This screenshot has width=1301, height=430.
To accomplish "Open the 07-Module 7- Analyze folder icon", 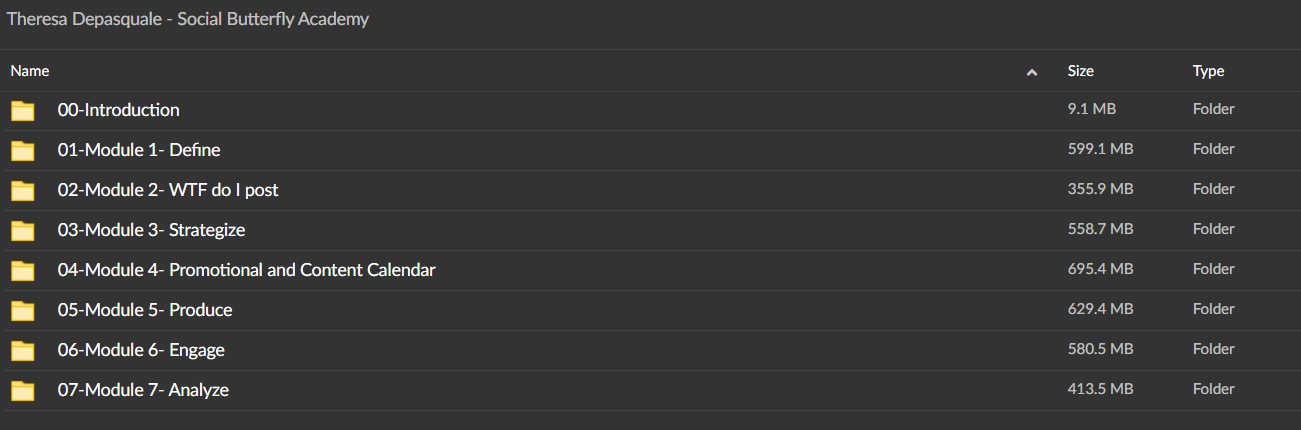I will click(x=22, y=391).
